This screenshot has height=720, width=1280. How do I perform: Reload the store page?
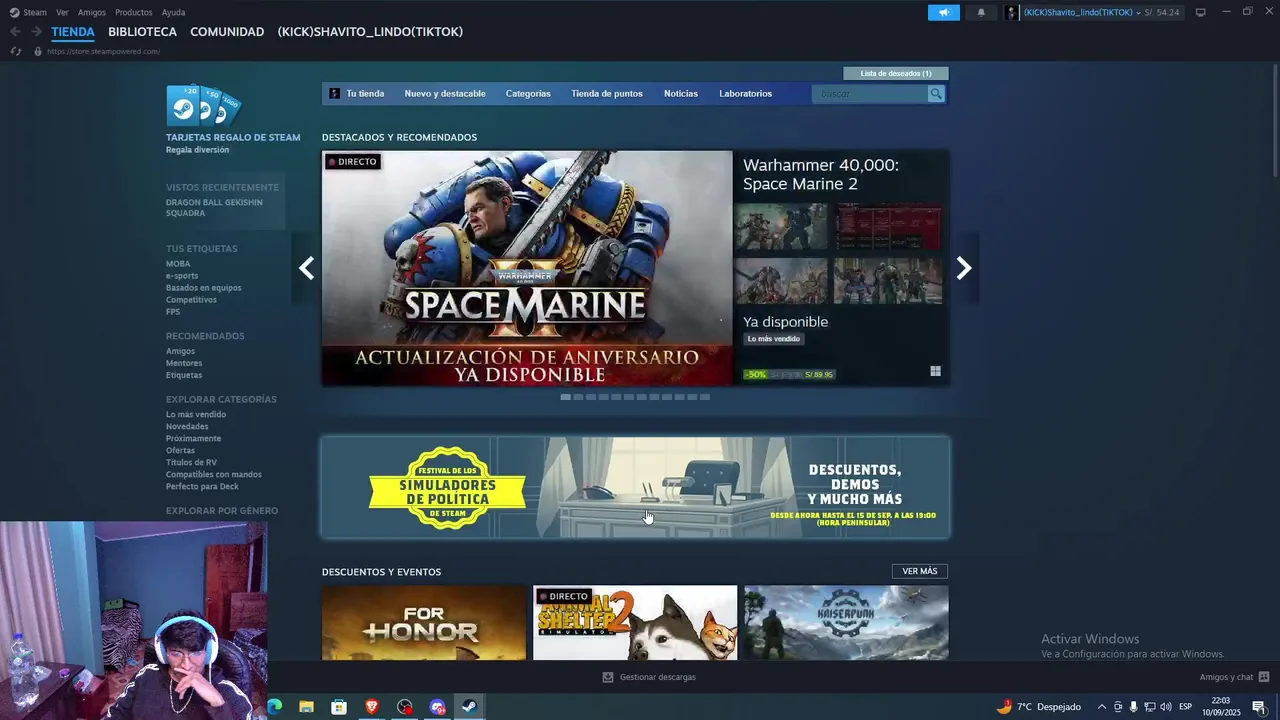point(16,51)
